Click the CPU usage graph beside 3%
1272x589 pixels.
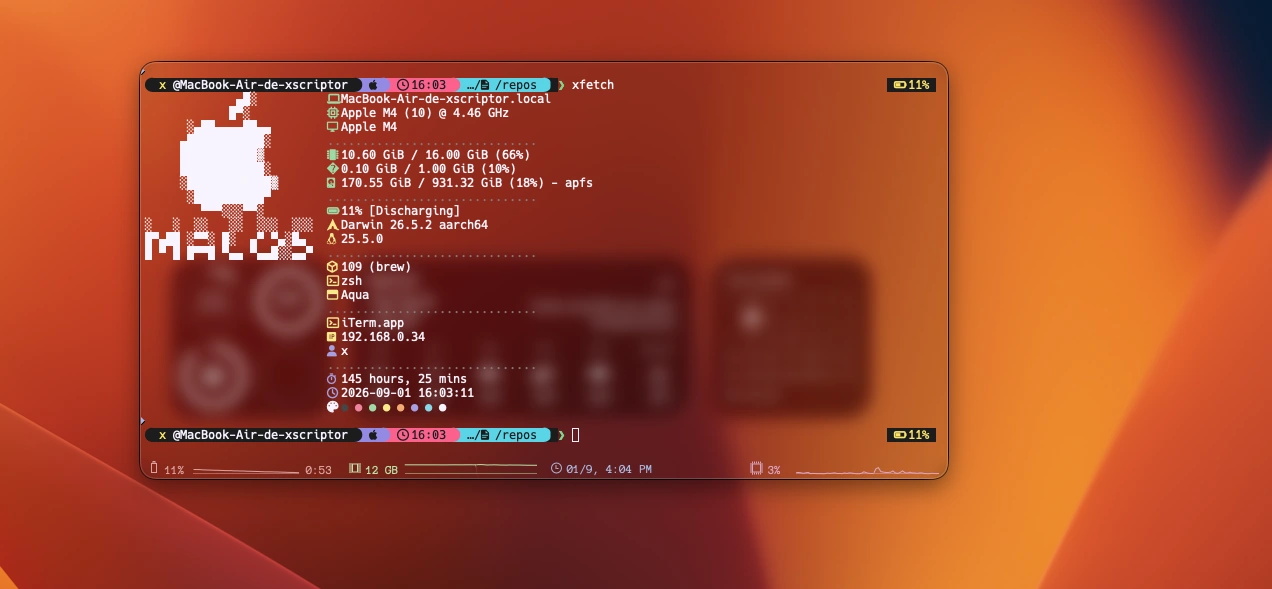867,470
